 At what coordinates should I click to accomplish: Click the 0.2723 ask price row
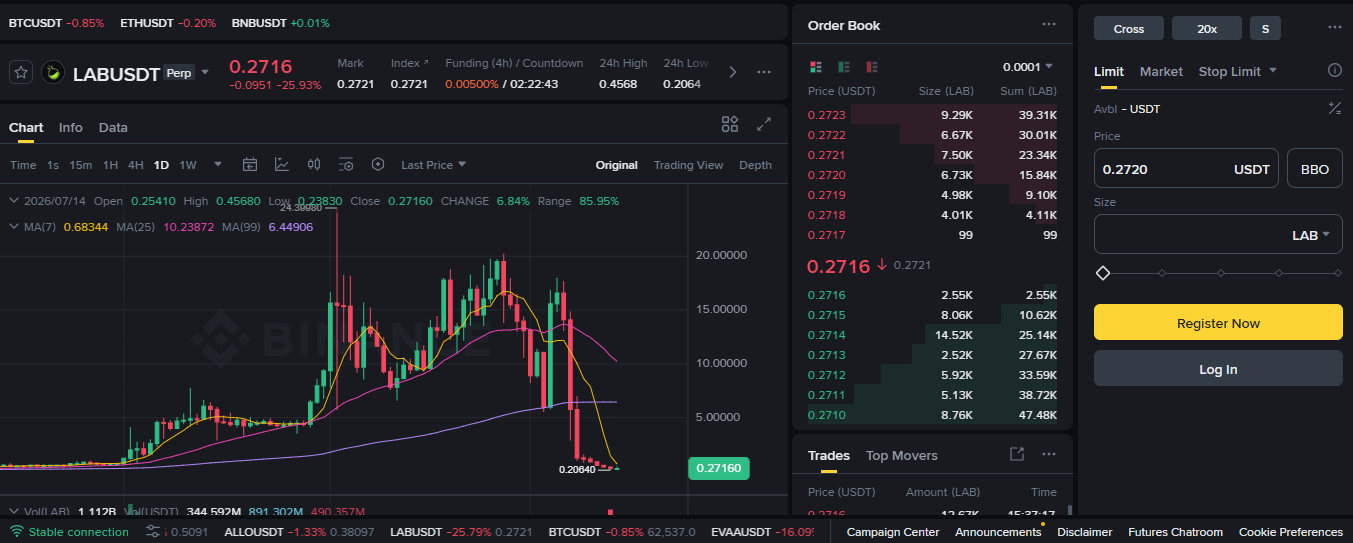tap(932, 115)
